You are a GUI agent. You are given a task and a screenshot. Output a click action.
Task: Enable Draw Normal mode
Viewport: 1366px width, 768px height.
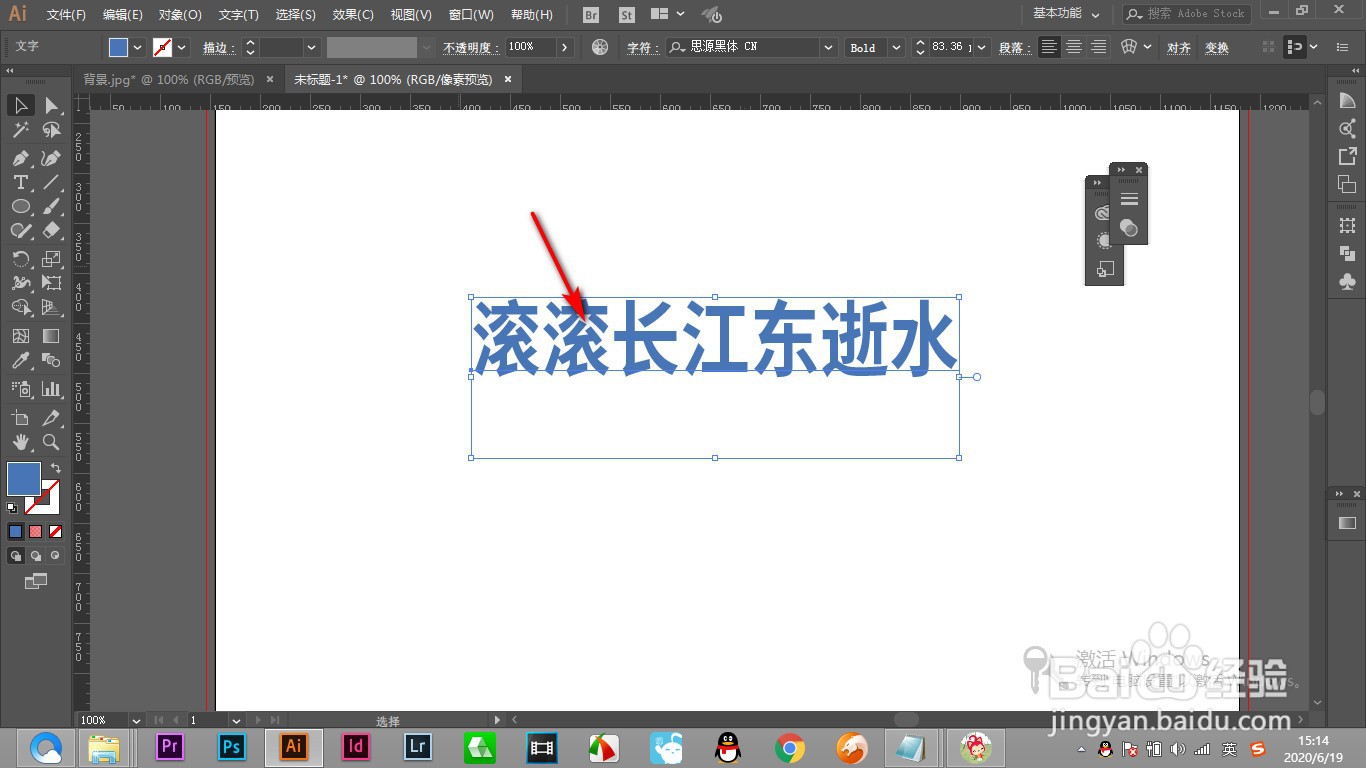[x=16, y=556]
